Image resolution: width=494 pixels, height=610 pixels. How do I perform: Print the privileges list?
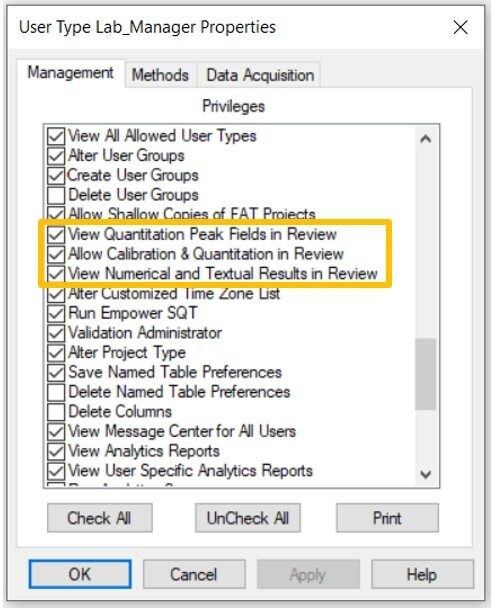click(387, 518)
